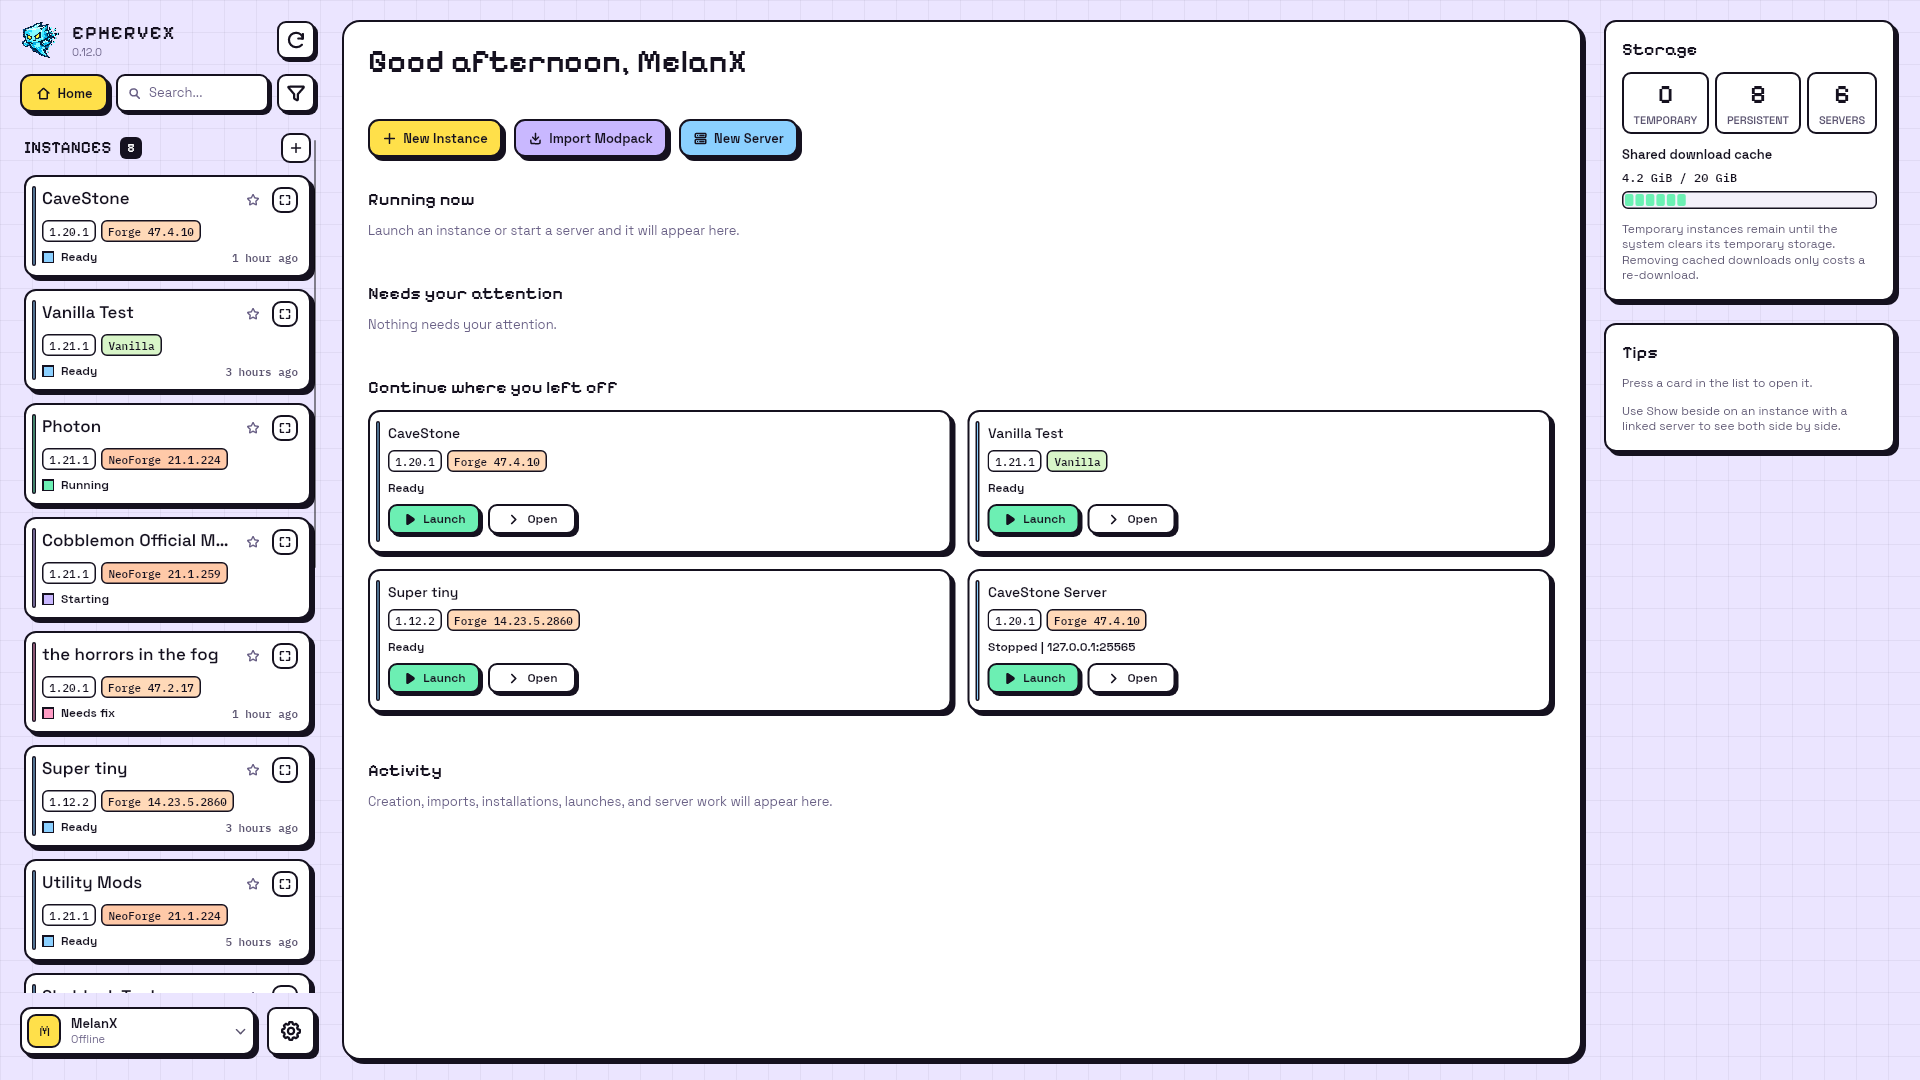Viewport: 1920px width, 1080px height.
Task: Click expand square icon on Vanilla Test card
Action: (285, 314)
